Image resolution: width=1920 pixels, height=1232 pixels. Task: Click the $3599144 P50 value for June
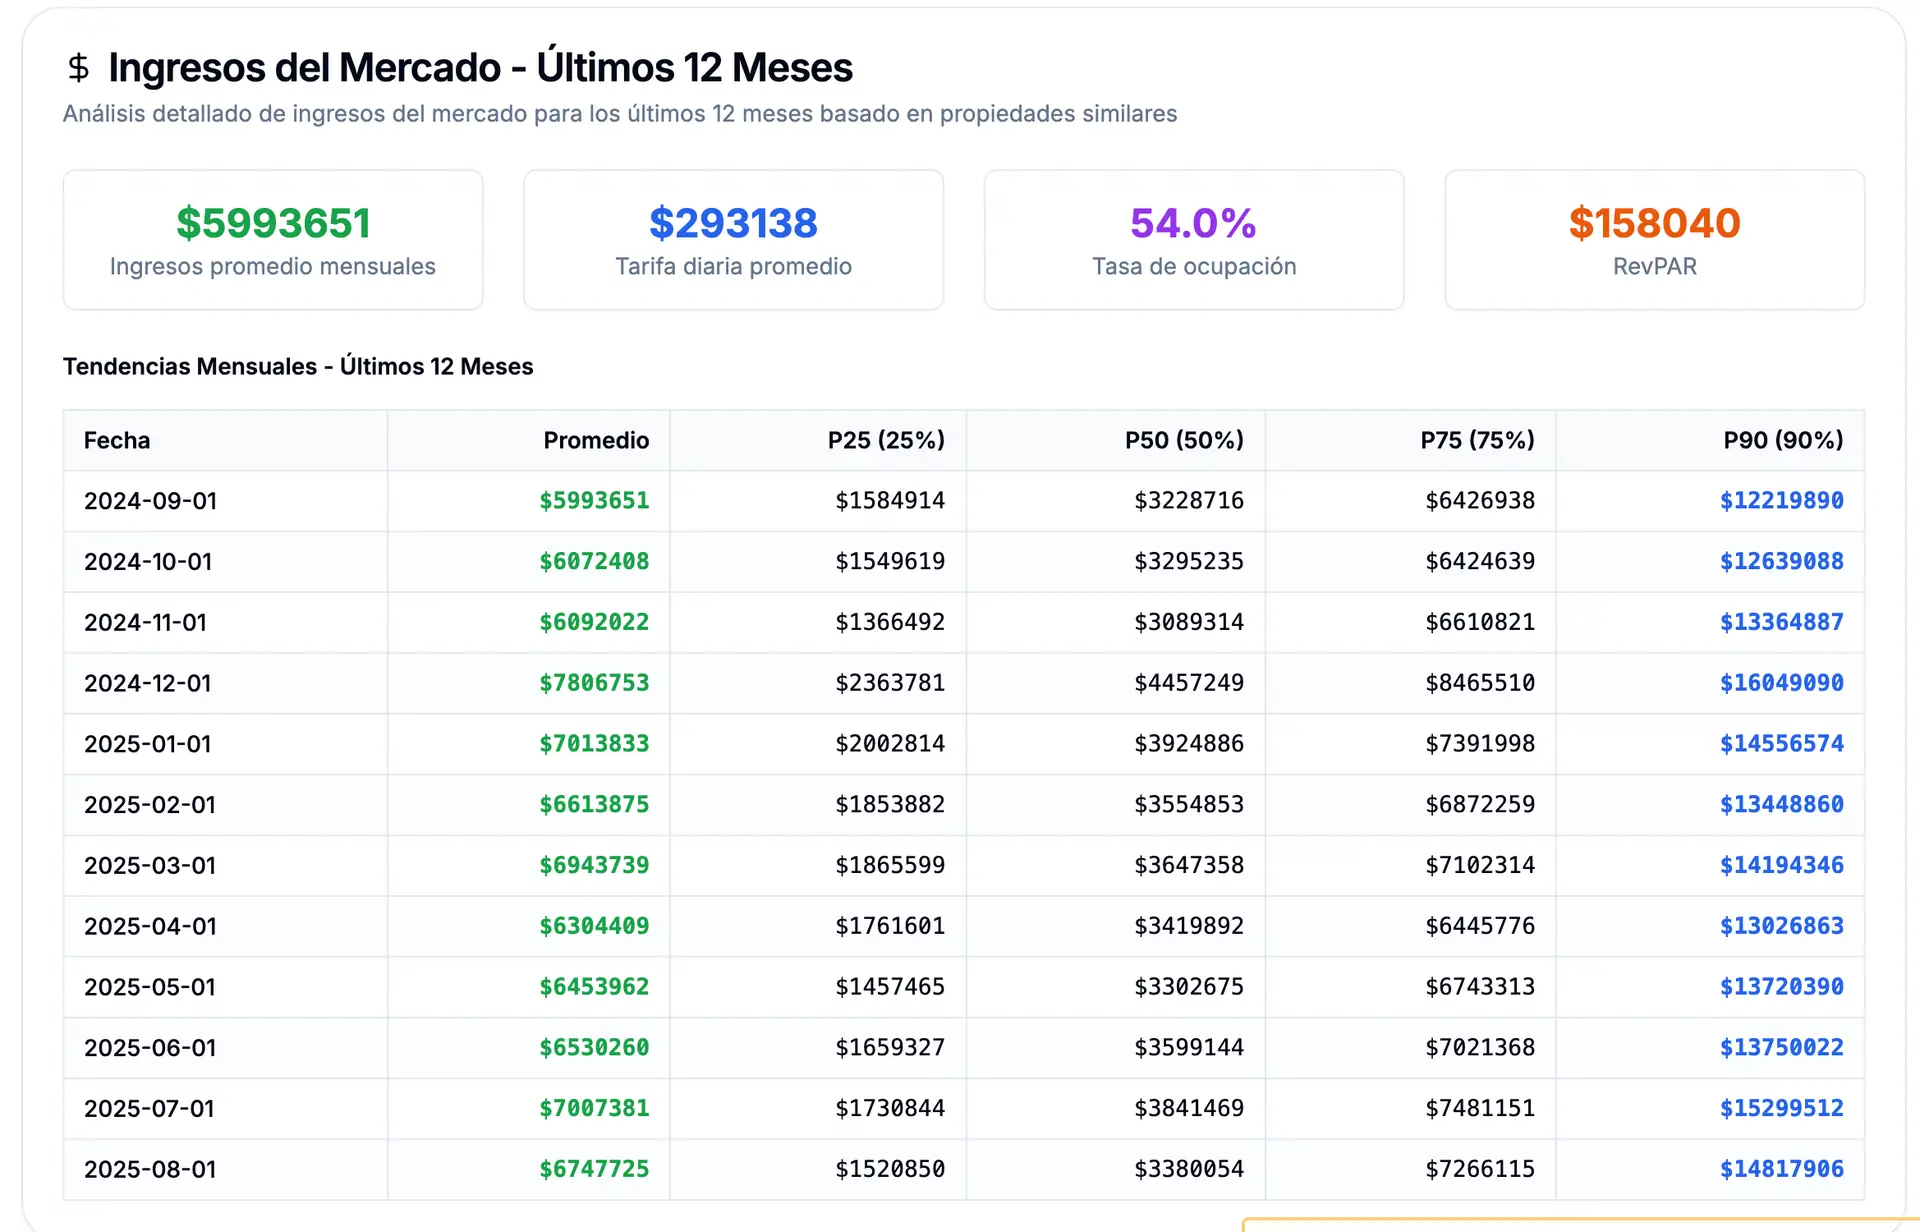(1188, 1048)
